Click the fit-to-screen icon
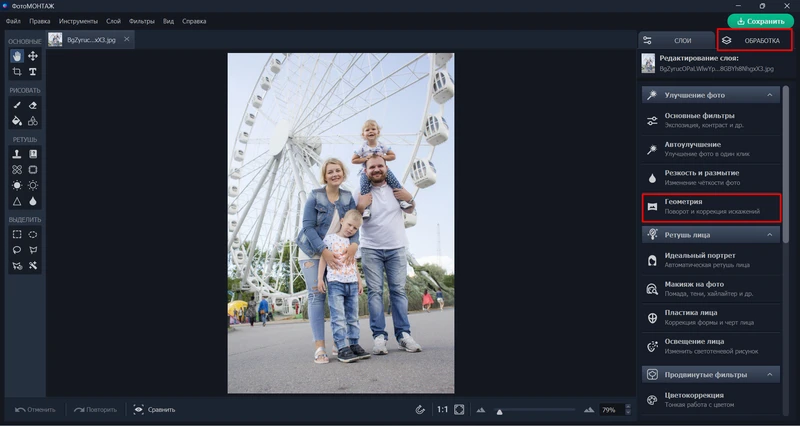Image resolution: width=800 pixels, height=426 pixels. [459, 410]
